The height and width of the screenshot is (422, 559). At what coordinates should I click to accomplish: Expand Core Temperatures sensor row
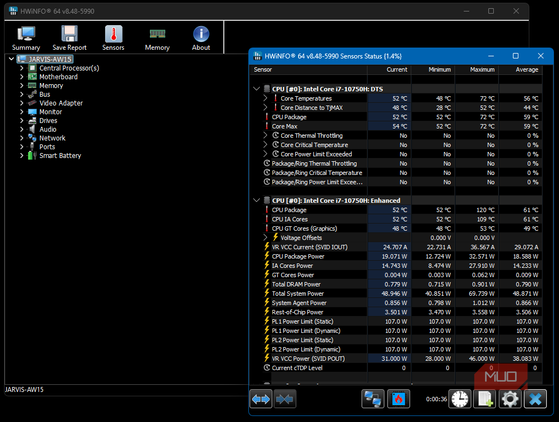[265, 98]
